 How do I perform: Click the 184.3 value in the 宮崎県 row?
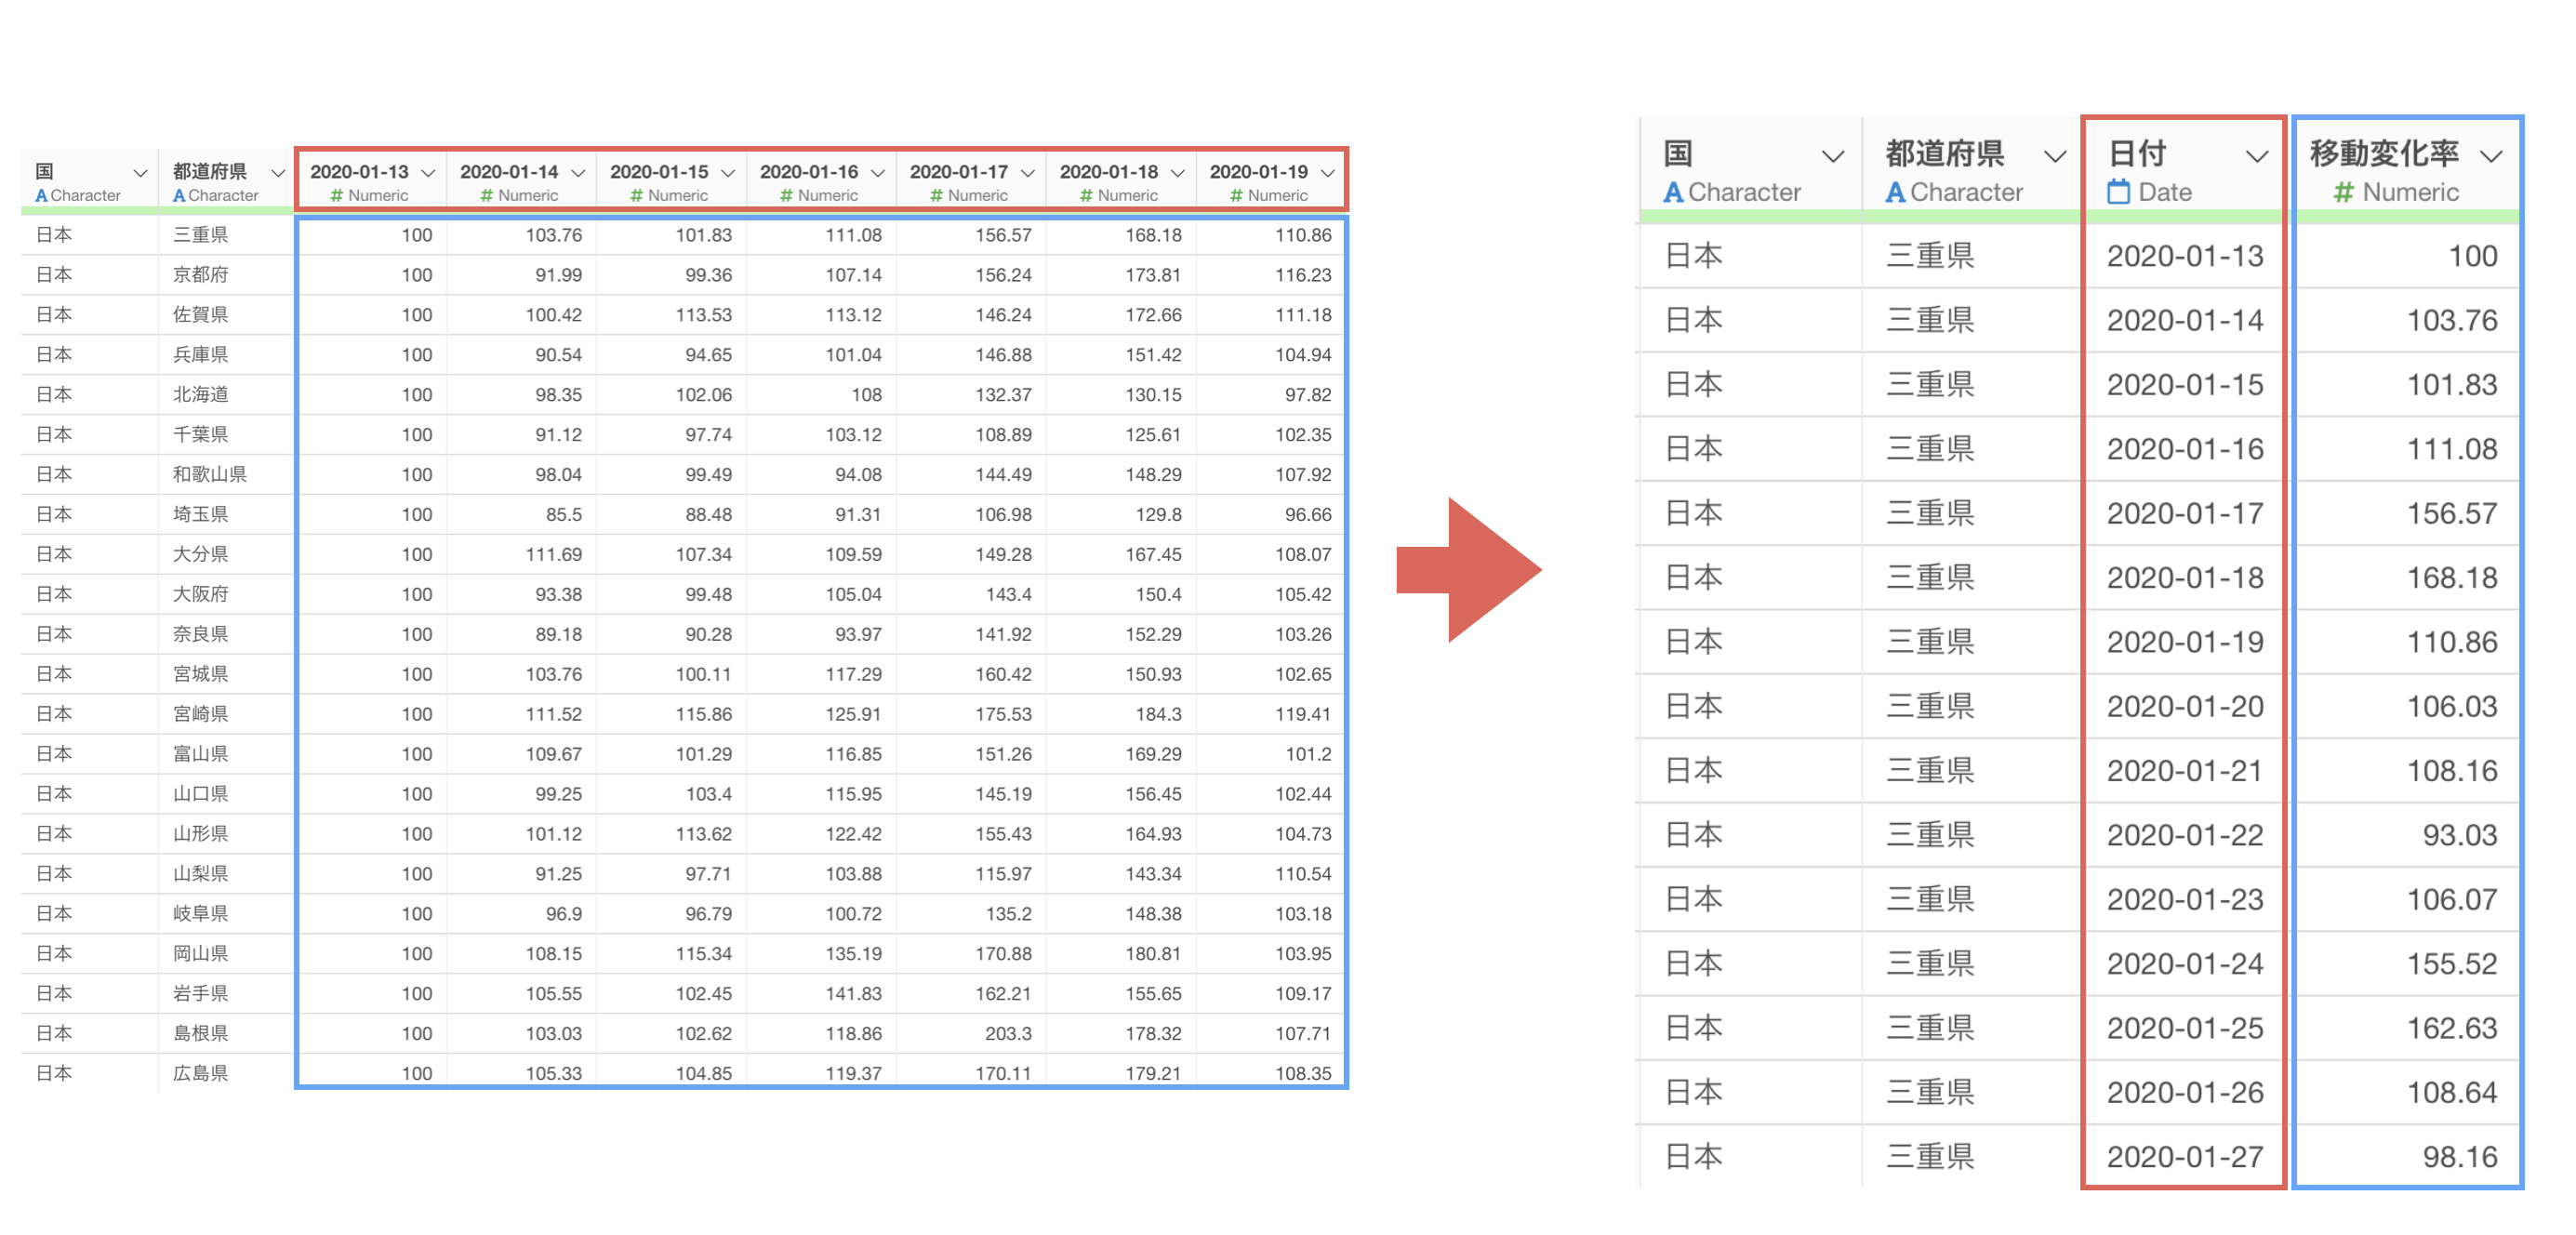[x=1158, y=715]
